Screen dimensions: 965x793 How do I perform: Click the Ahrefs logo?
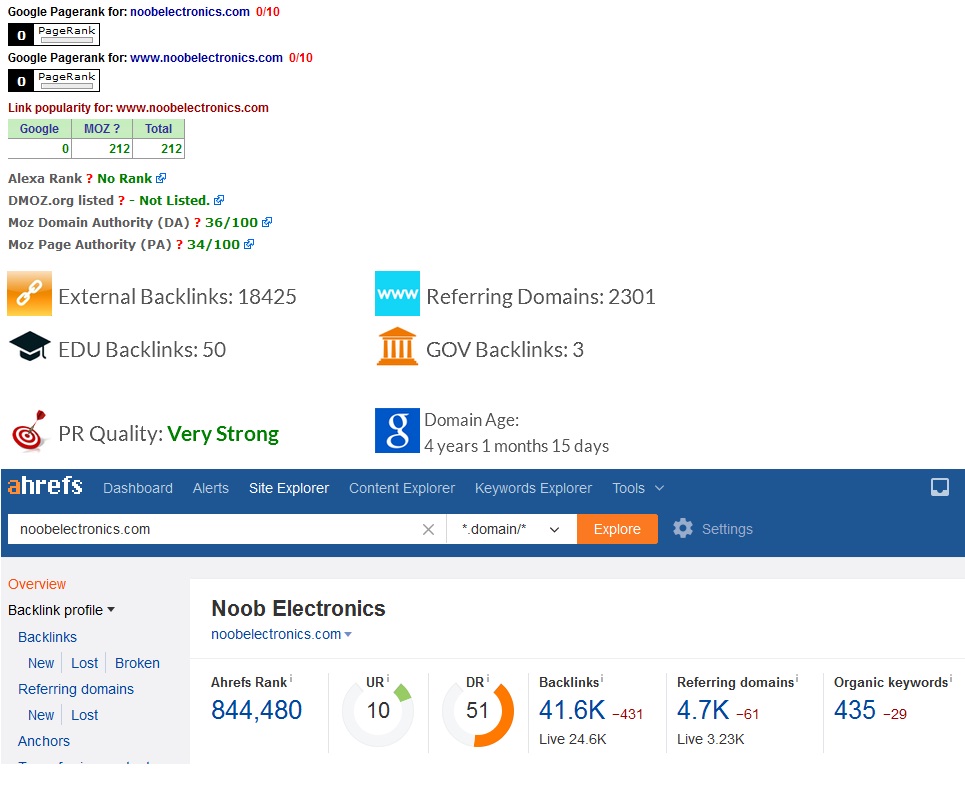(45, 487)
